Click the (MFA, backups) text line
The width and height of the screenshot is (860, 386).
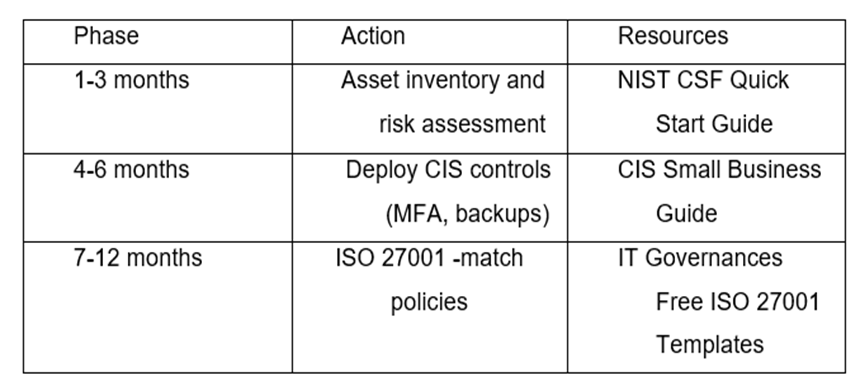coord(467,214)
